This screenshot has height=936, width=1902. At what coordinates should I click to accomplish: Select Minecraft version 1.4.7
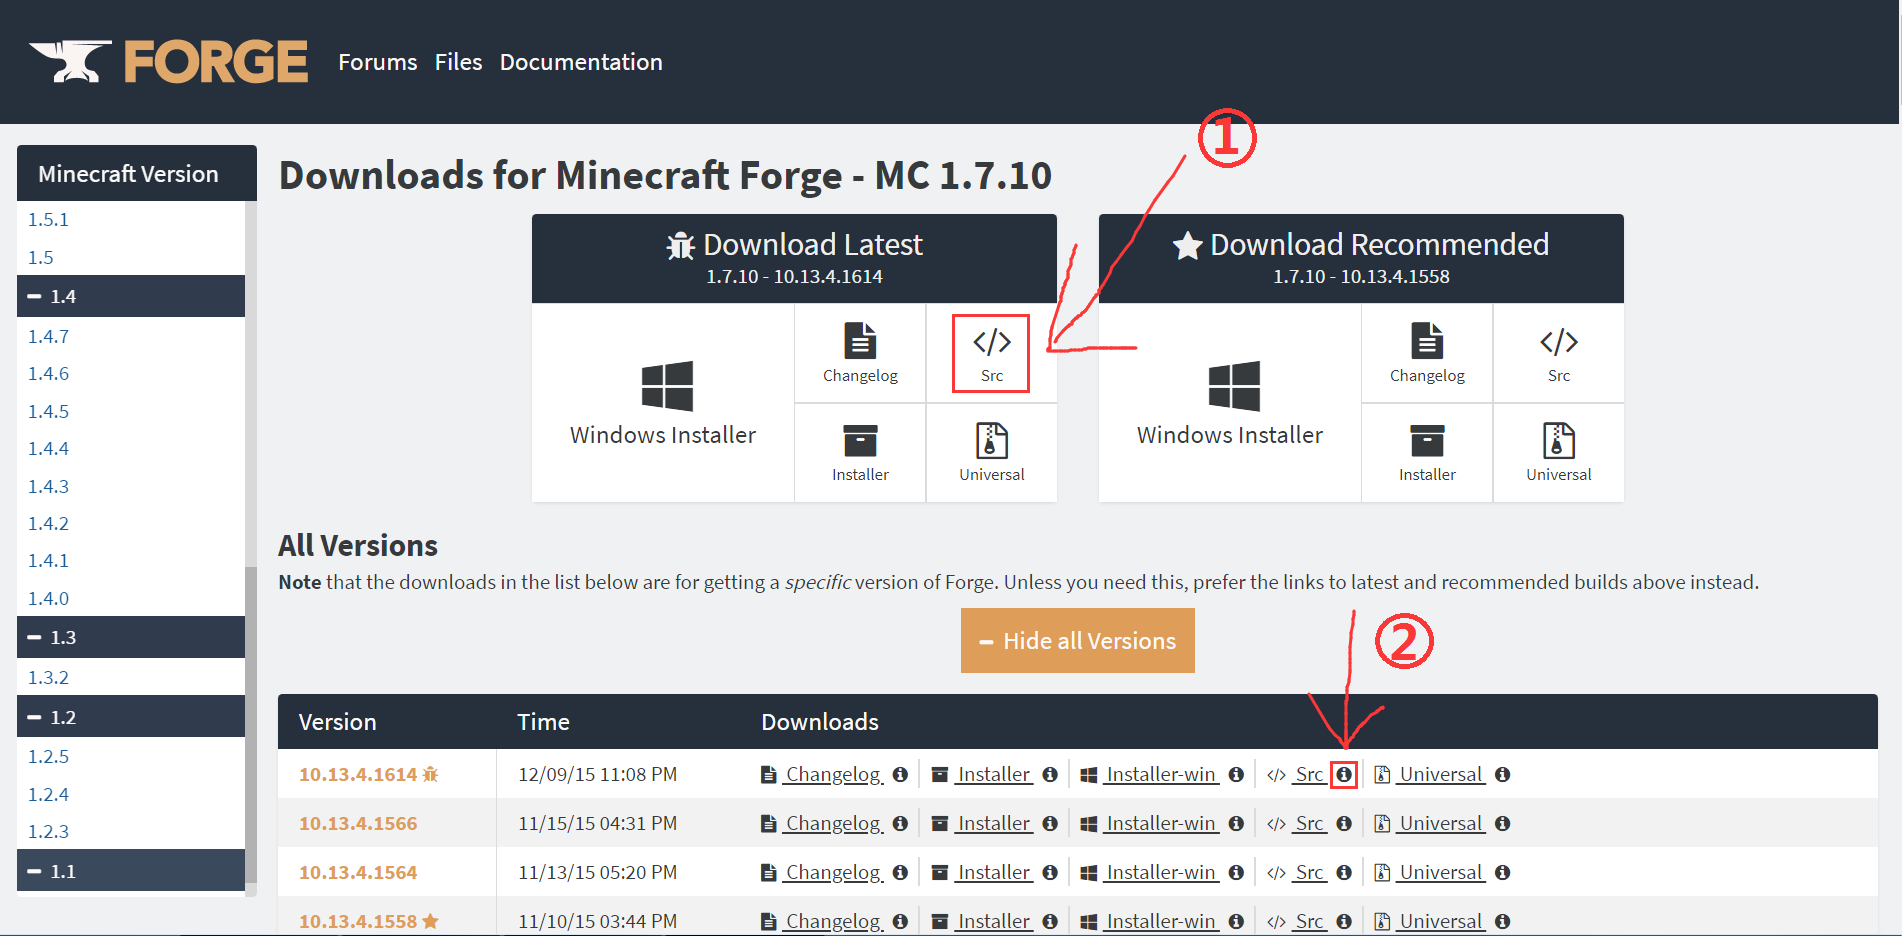49,336
